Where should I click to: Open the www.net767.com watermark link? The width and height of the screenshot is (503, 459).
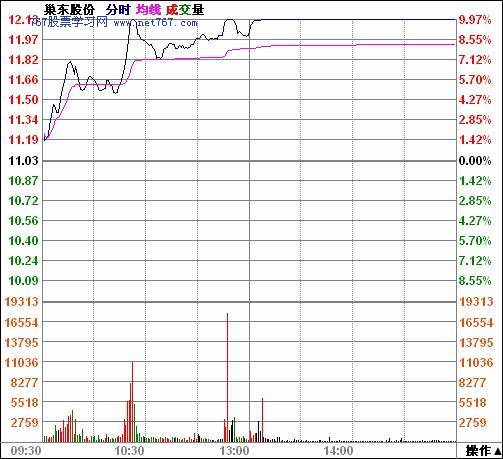point(155,23)
